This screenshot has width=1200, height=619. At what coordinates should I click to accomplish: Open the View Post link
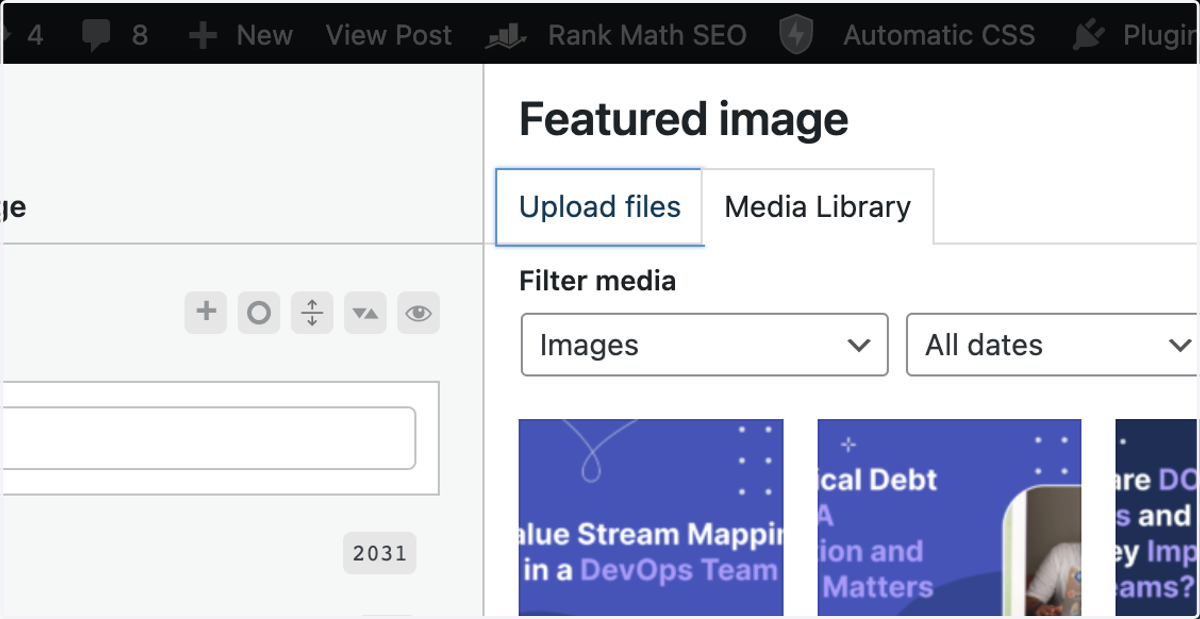(x=388, y=36)
